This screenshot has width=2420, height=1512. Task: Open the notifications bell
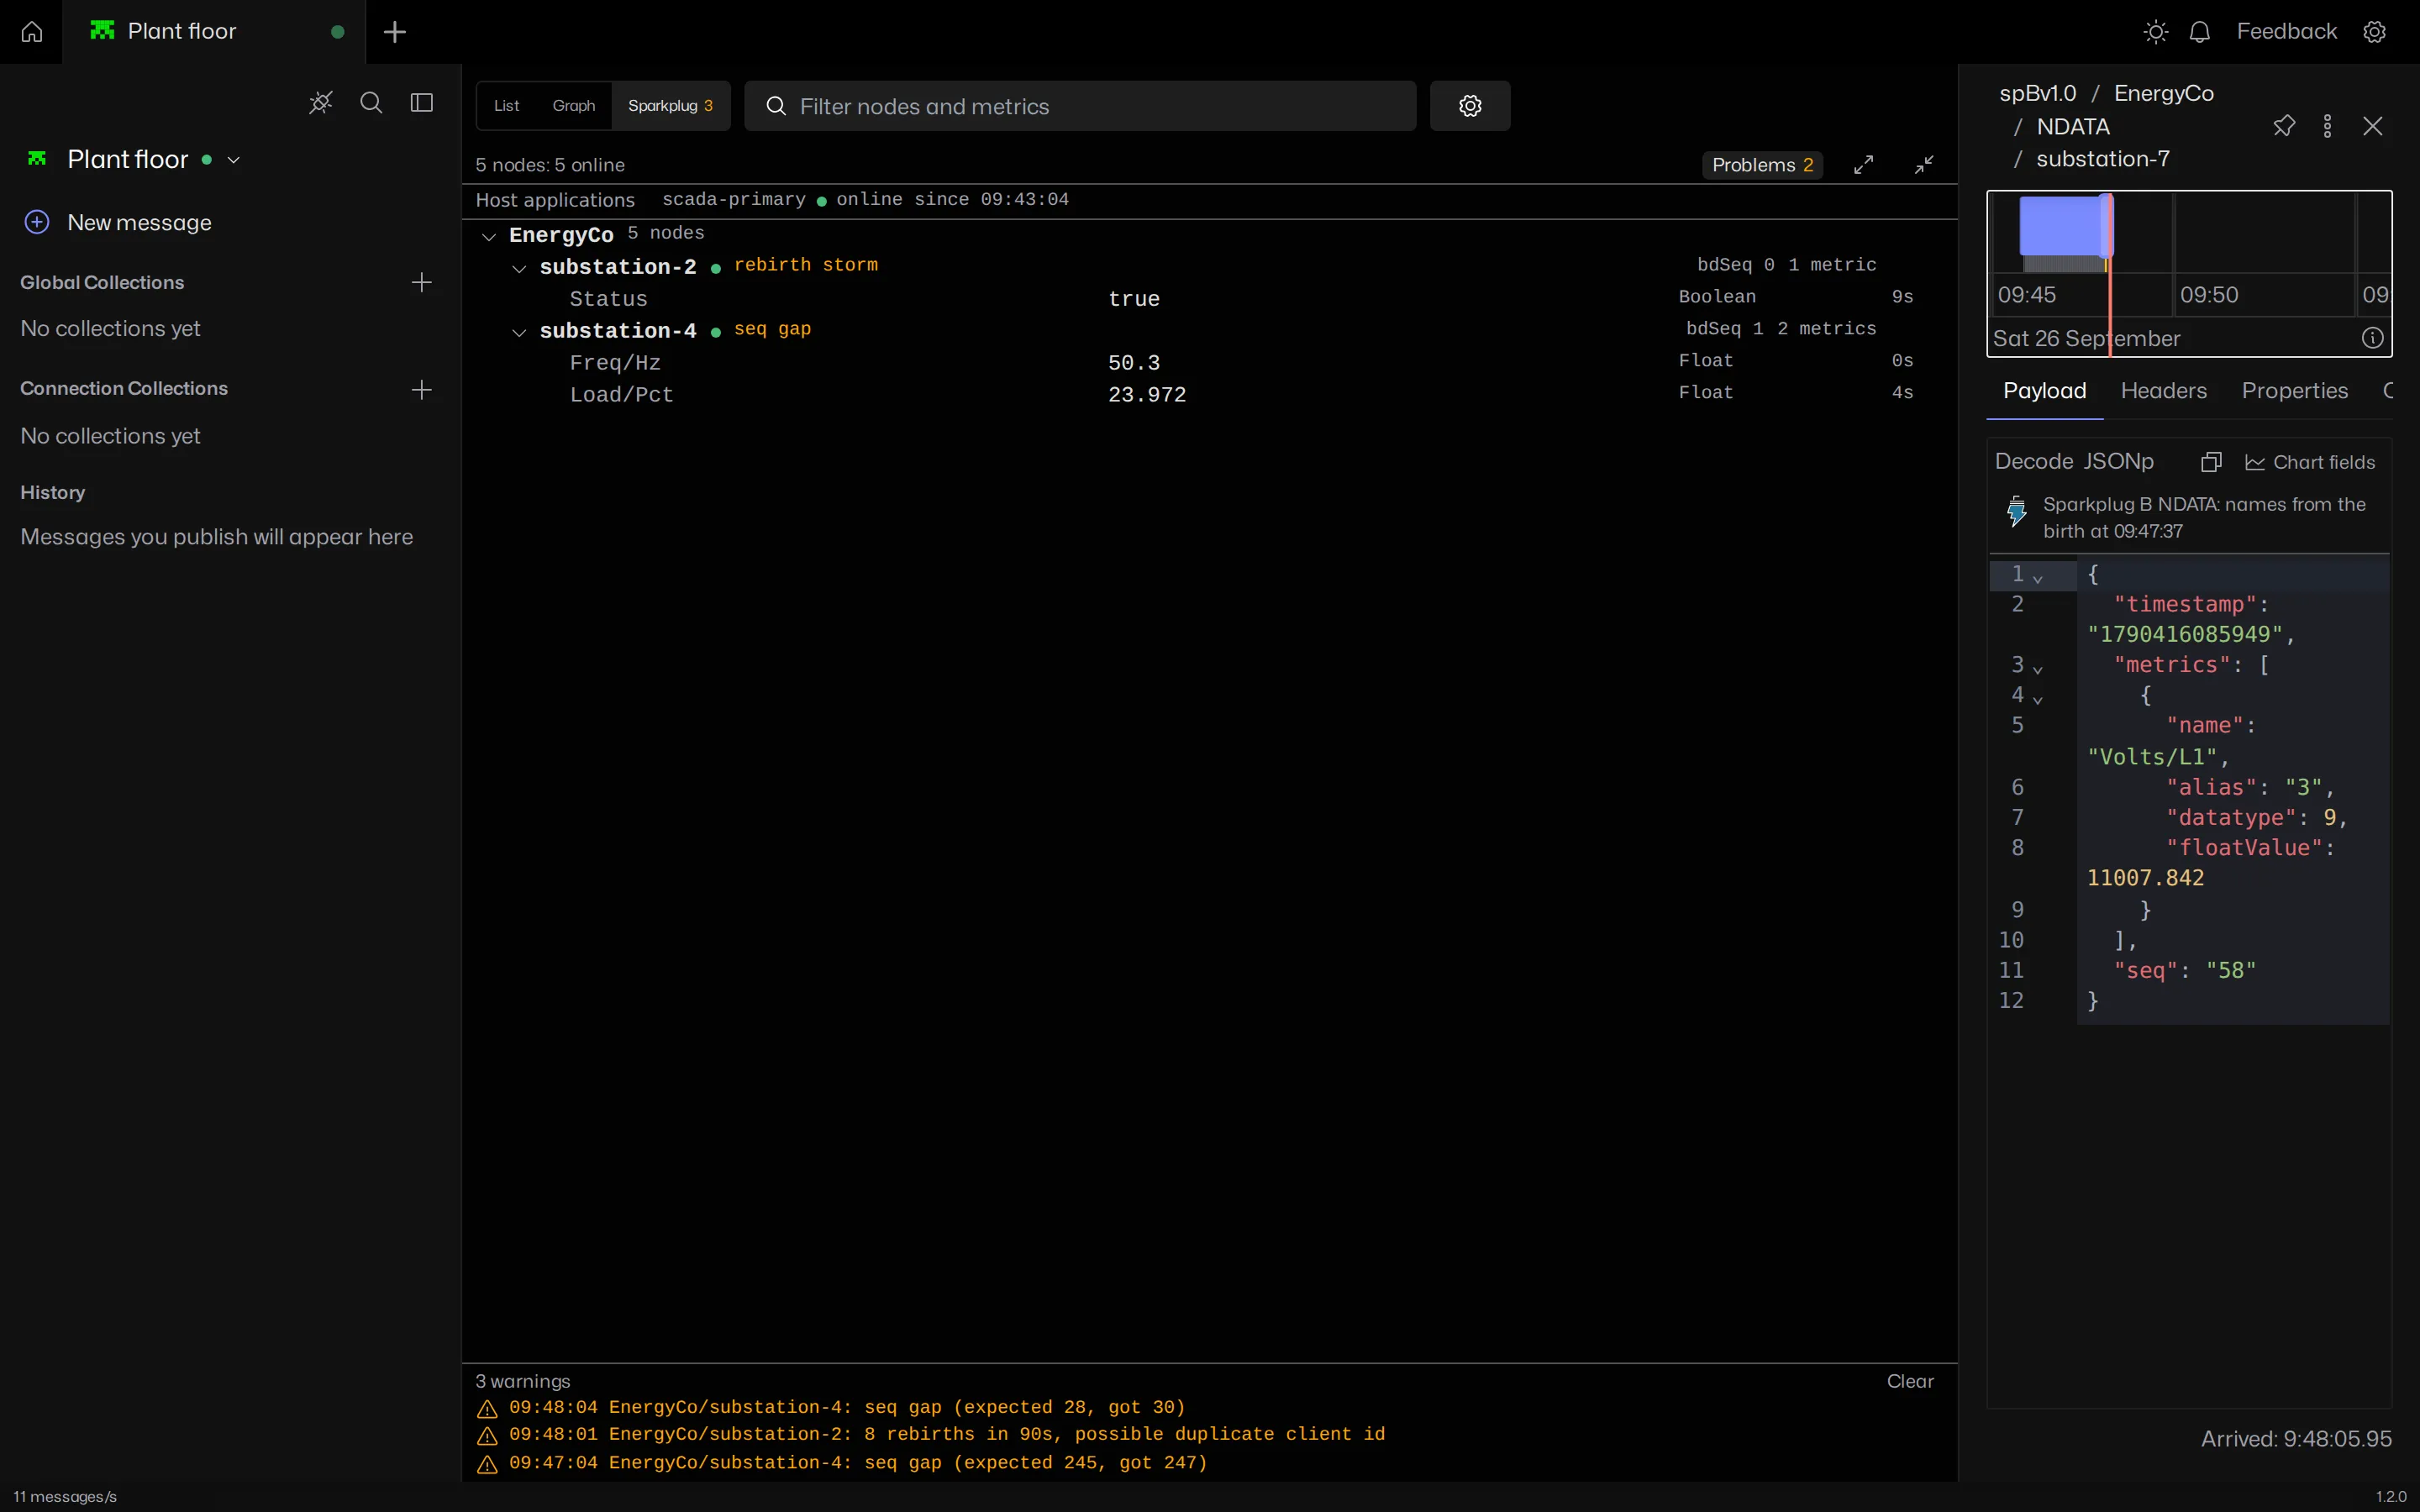[x=2199, y=32]
